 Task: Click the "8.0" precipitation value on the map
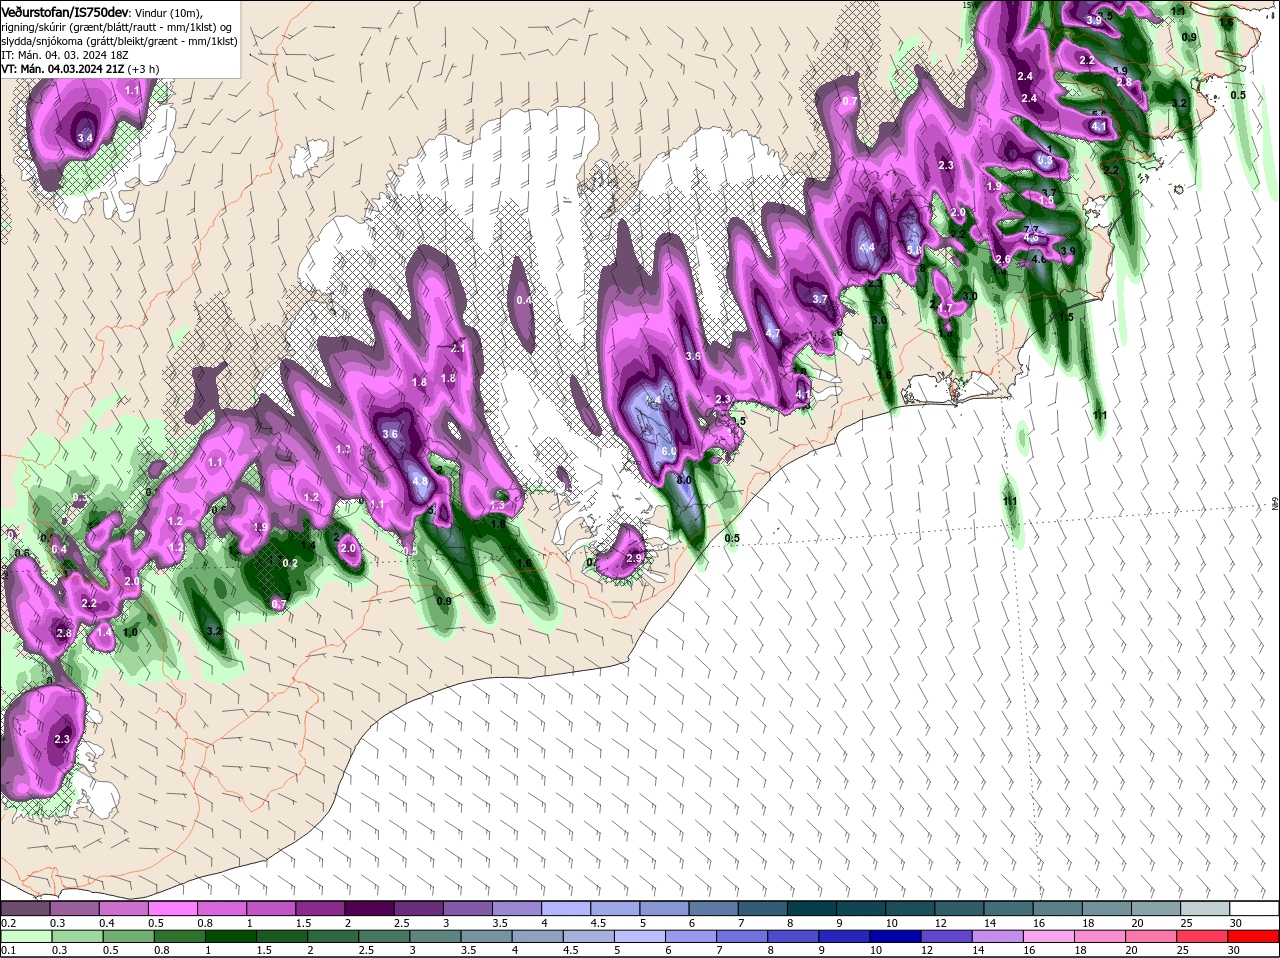(x=684, y=480)
